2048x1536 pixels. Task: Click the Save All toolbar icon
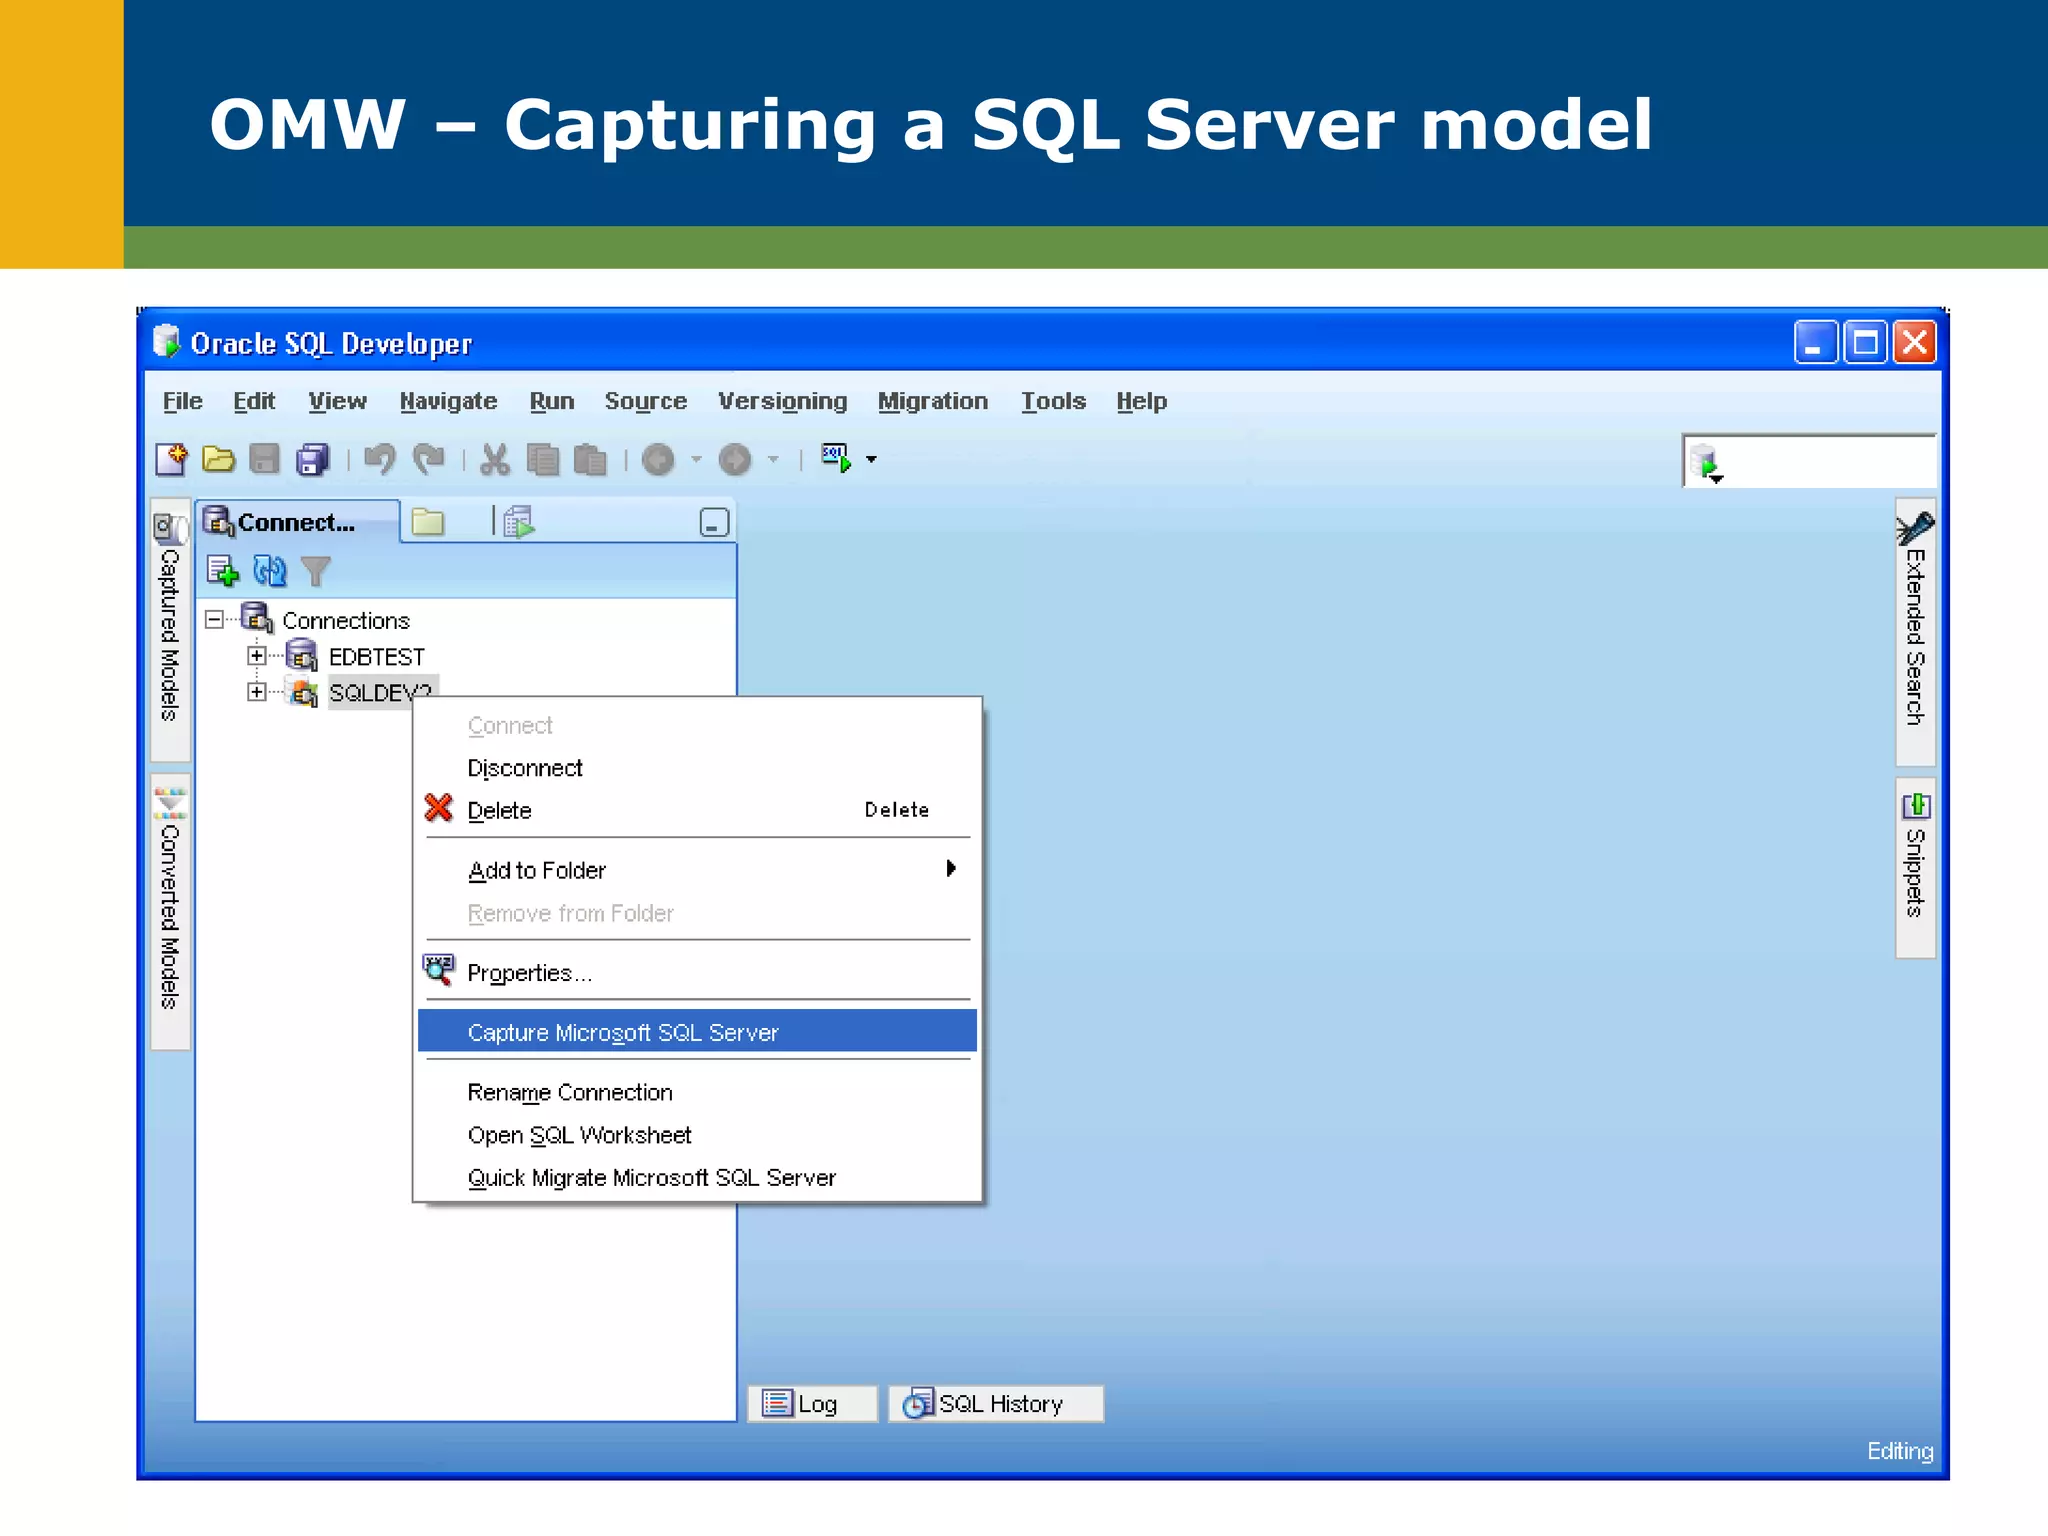click(x=312, y=459)
